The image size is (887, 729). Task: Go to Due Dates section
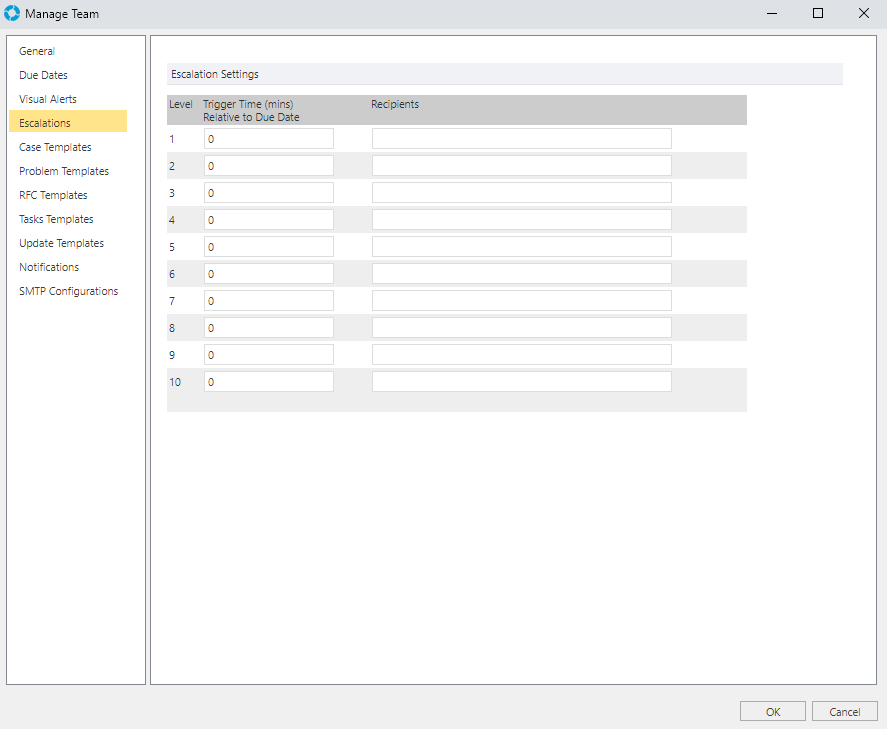point(43,75)
